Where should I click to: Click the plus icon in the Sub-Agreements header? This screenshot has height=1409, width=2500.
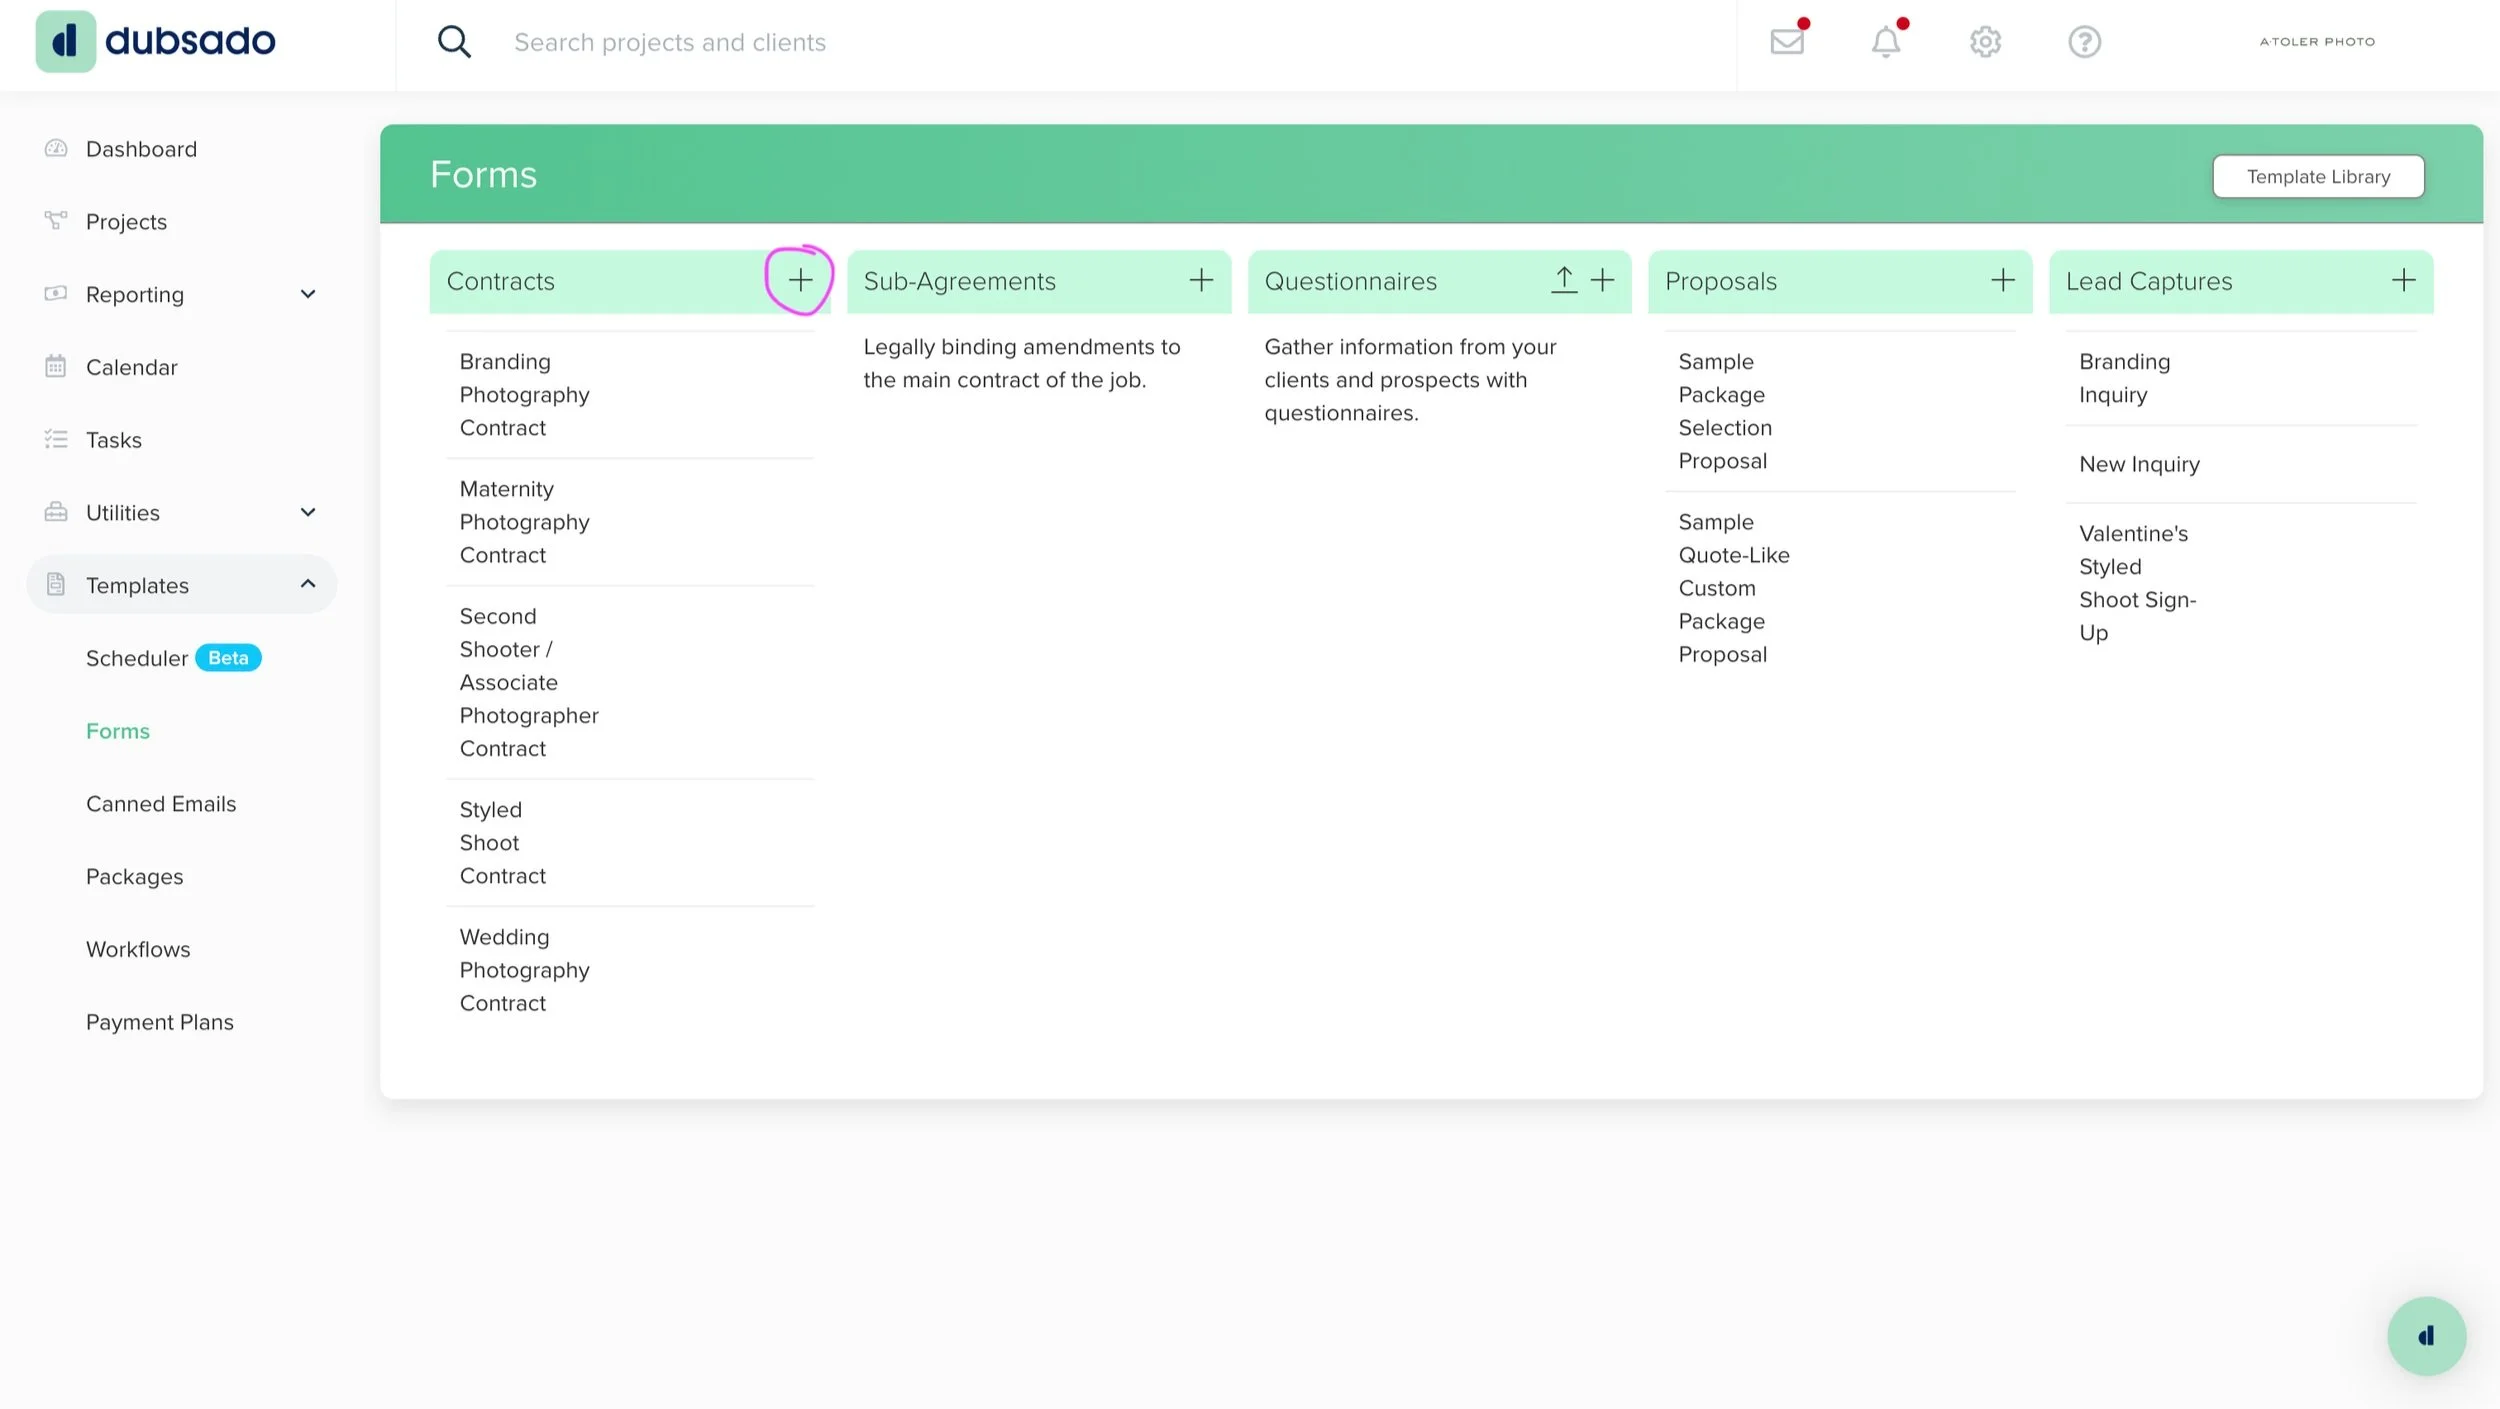tap(1201, 281)
